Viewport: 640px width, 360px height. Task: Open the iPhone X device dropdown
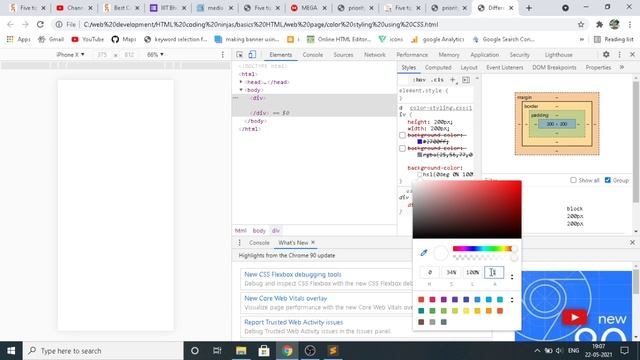coord(70,54)
